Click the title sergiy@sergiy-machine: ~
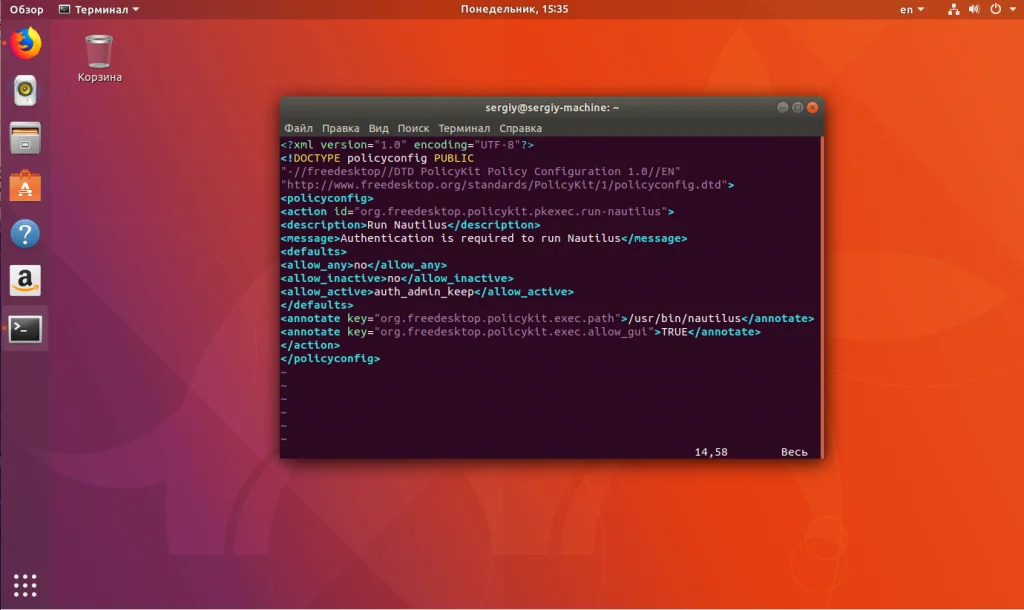 coord(552,107)
